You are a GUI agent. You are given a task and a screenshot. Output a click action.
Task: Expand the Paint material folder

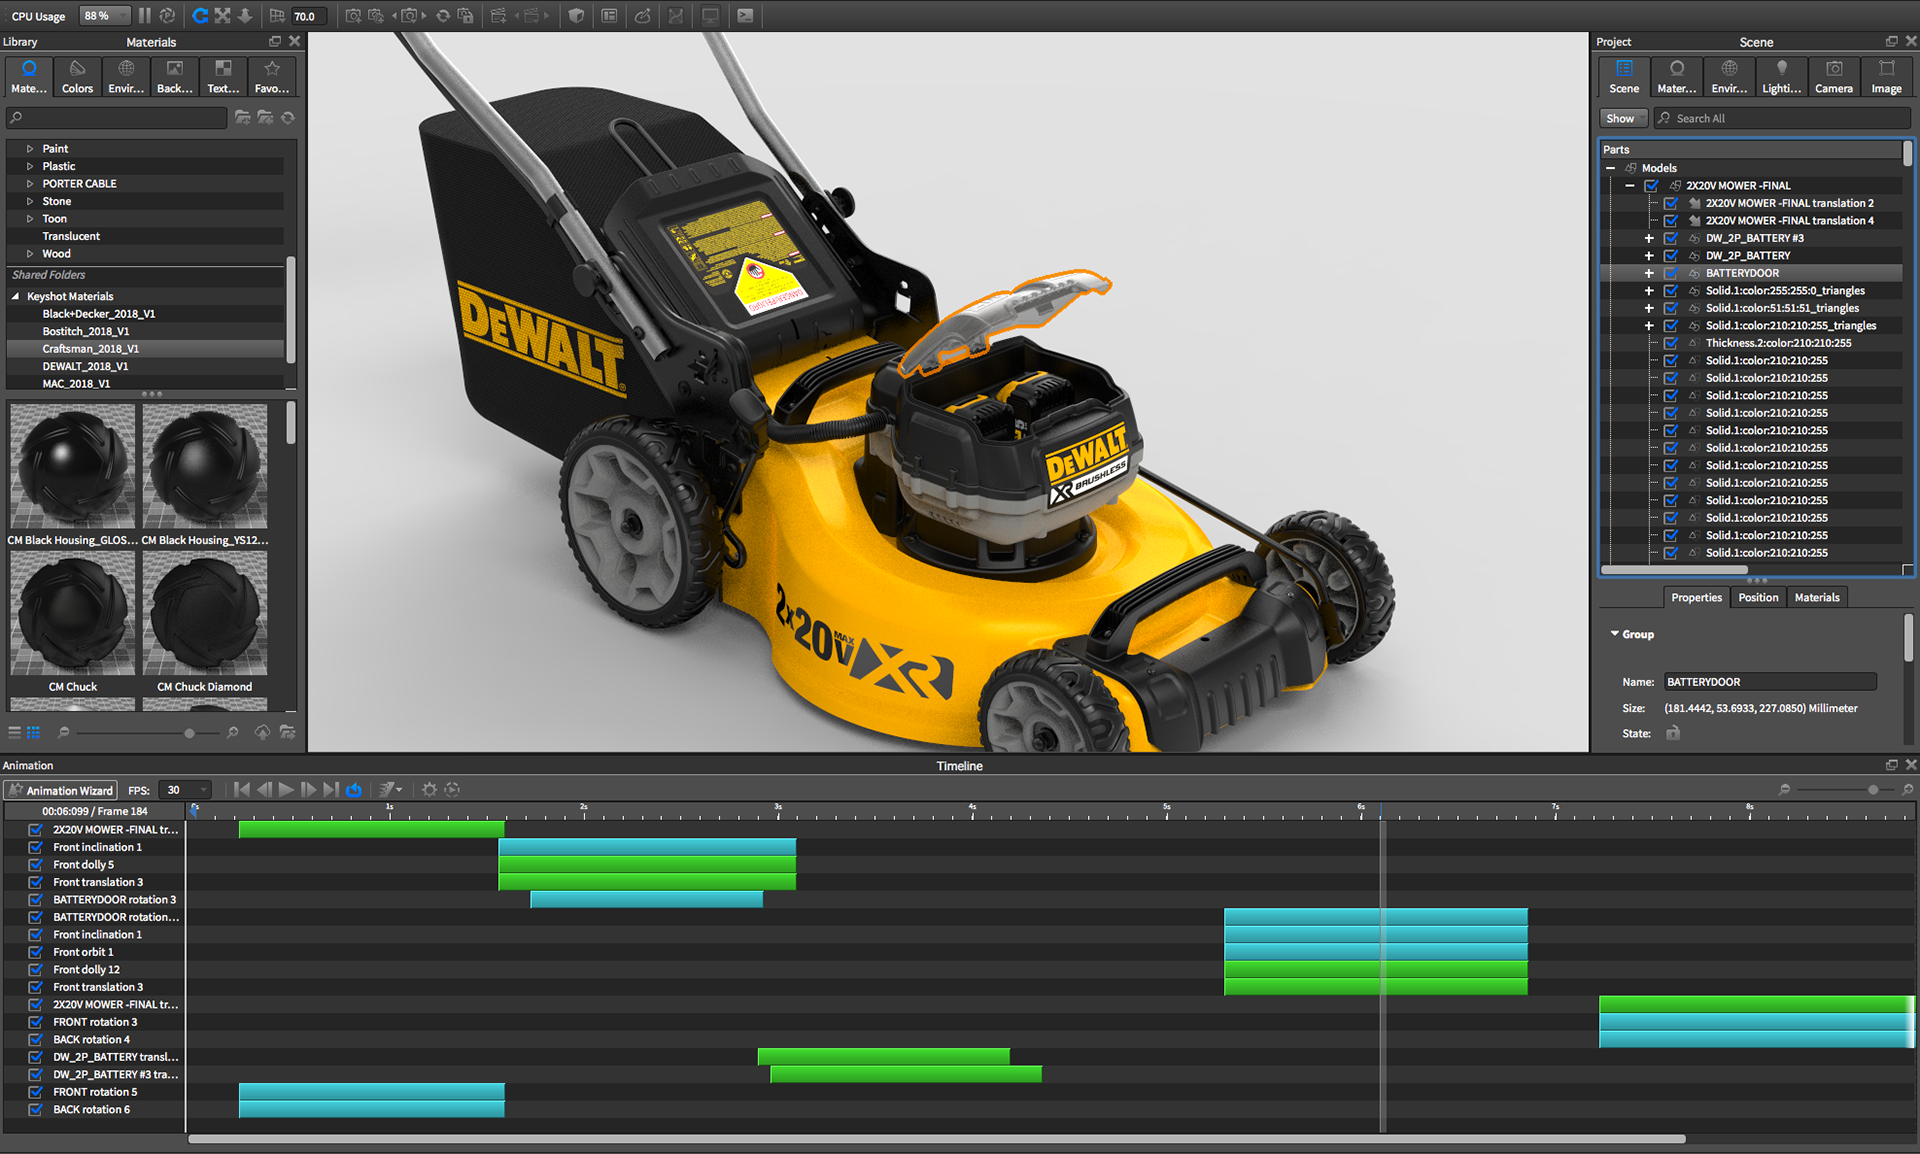pos(30,149)
